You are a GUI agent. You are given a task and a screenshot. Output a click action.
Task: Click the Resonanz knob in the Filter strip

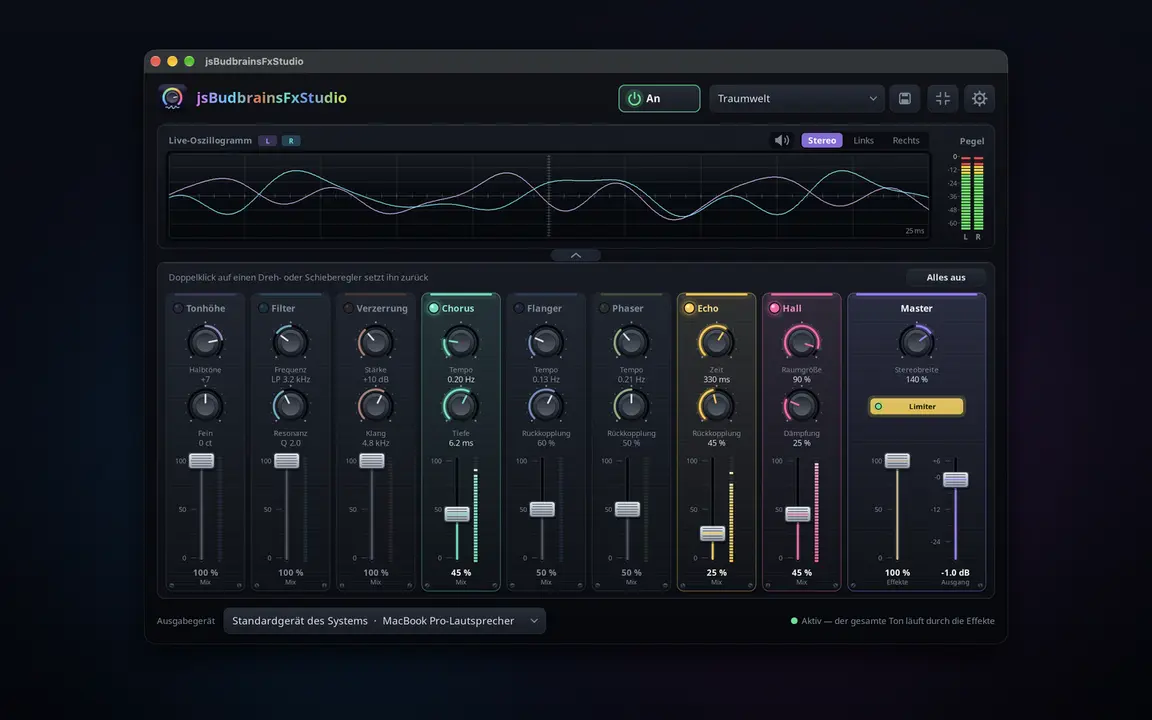[x=290, y=406]
